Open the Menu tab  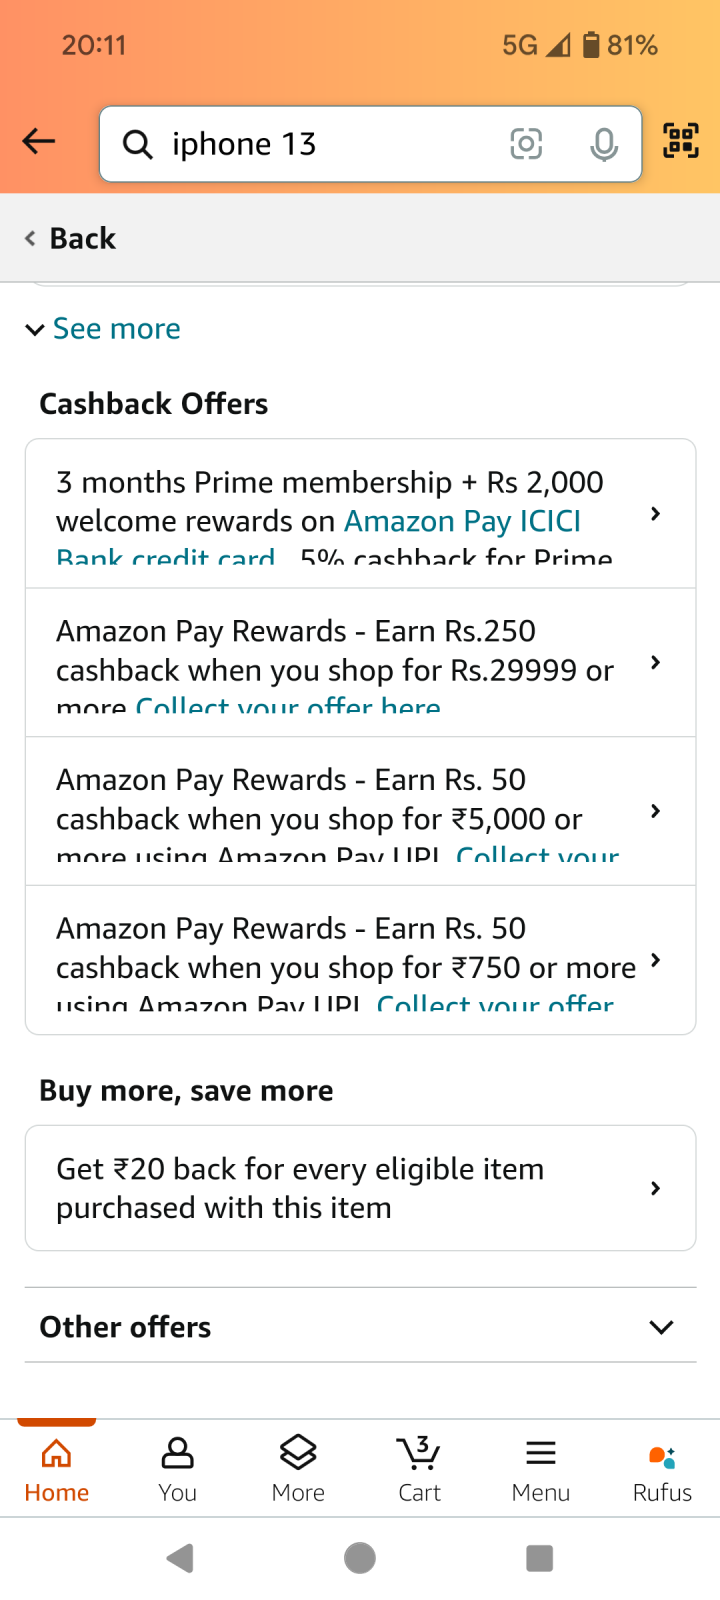click(540, 1468)
